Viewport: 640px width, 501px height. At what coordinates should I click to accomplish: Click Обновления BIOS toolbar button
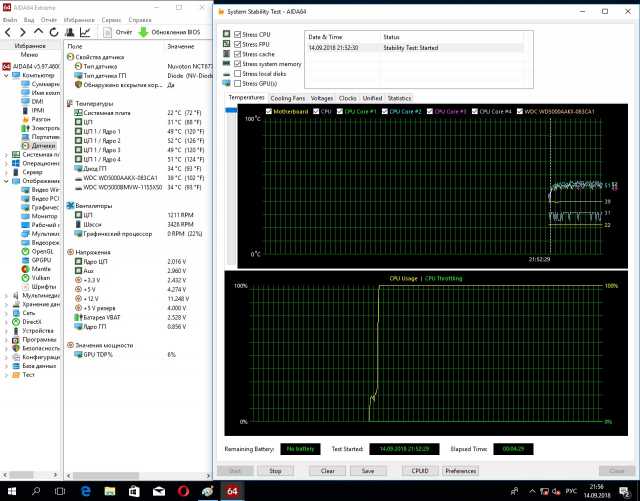[x=170, y=32]
